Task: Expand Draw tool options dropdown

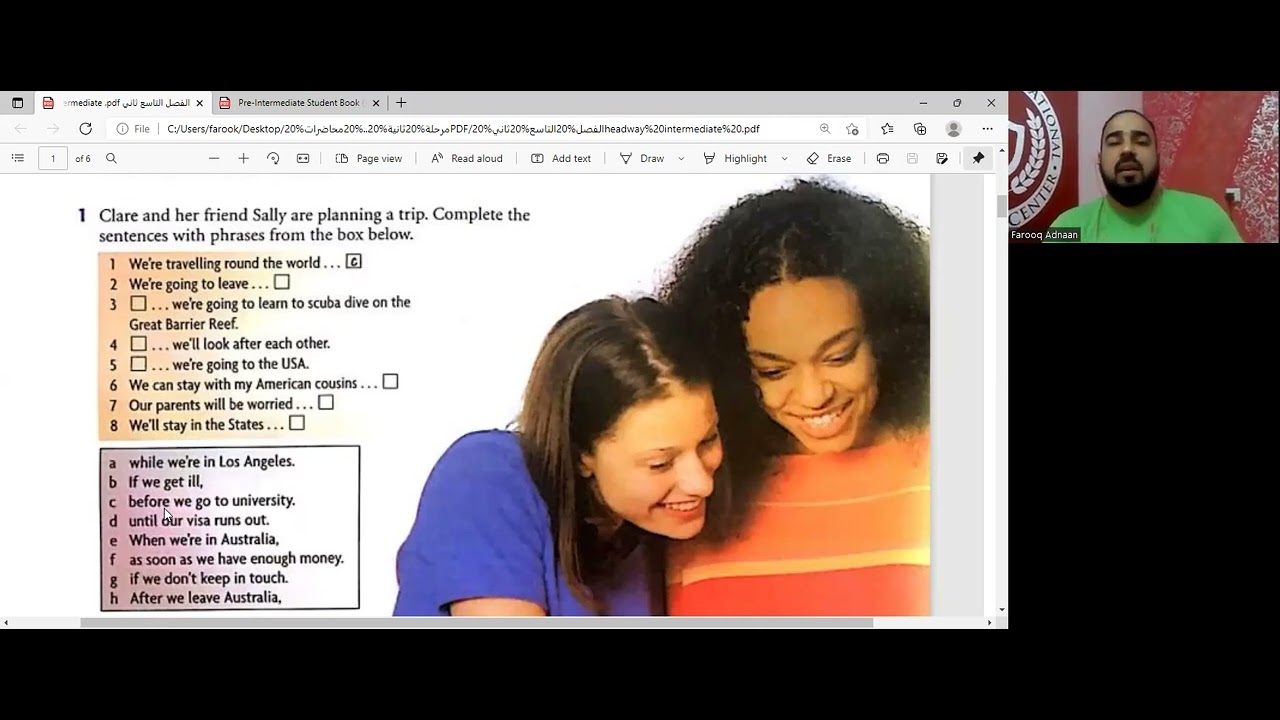Action: [681, 158]
